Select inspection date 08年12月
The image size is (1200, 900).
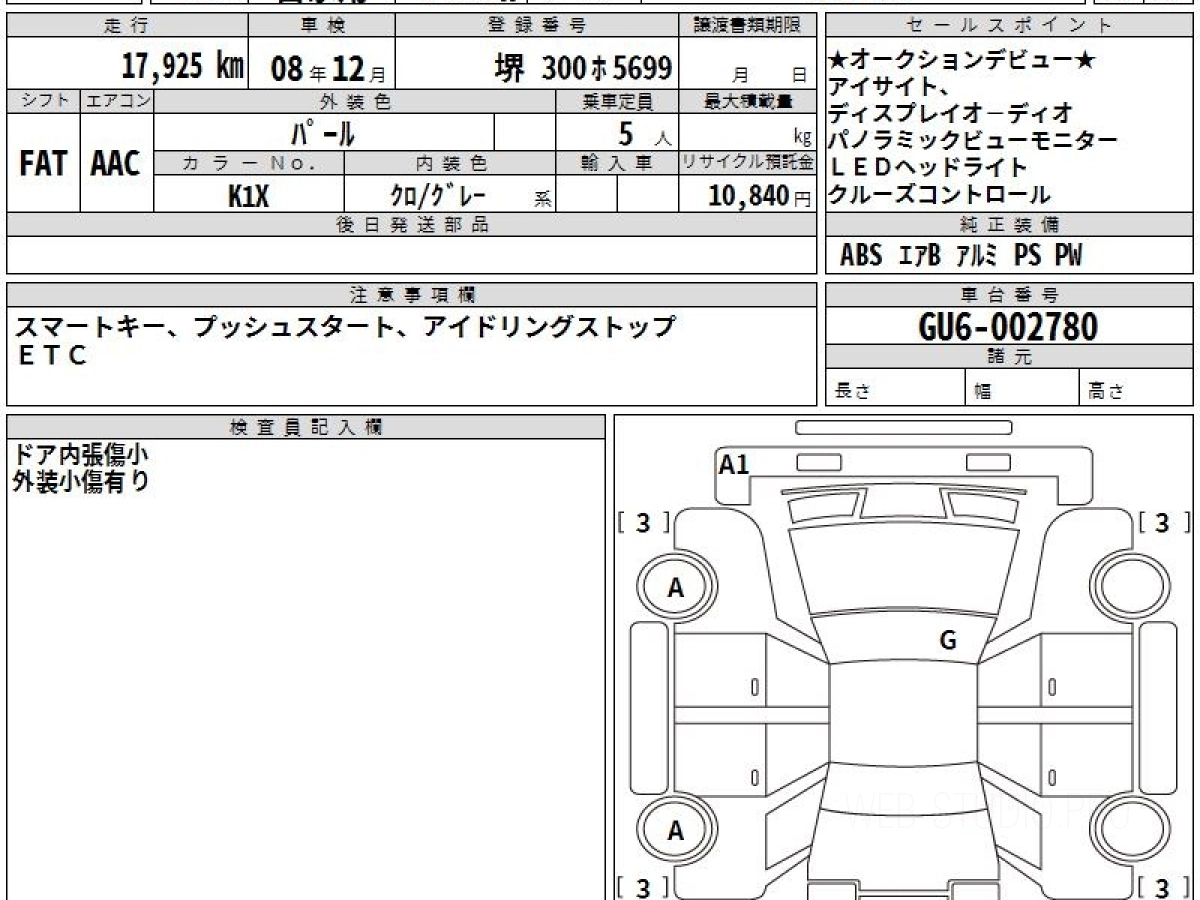tap(328, 68)
